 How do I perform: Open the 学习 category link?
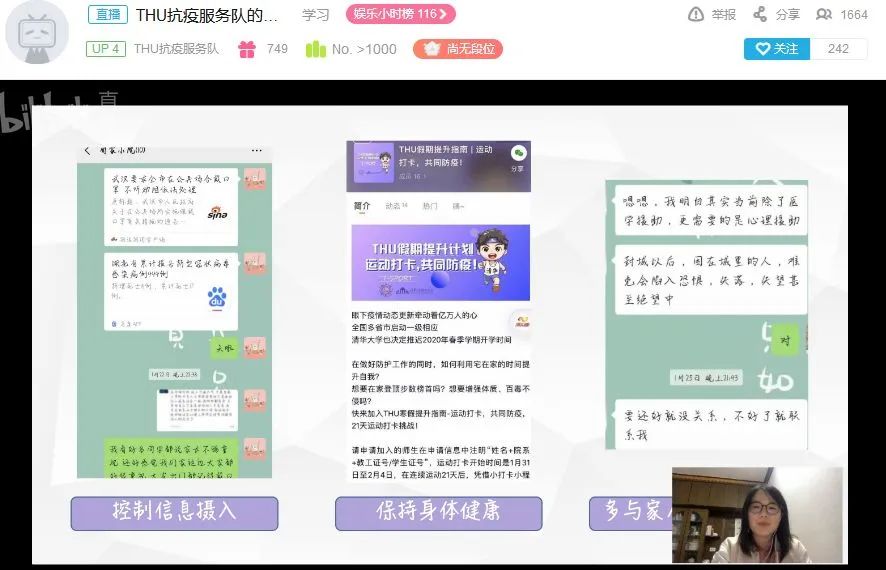(x=316, y=15)
